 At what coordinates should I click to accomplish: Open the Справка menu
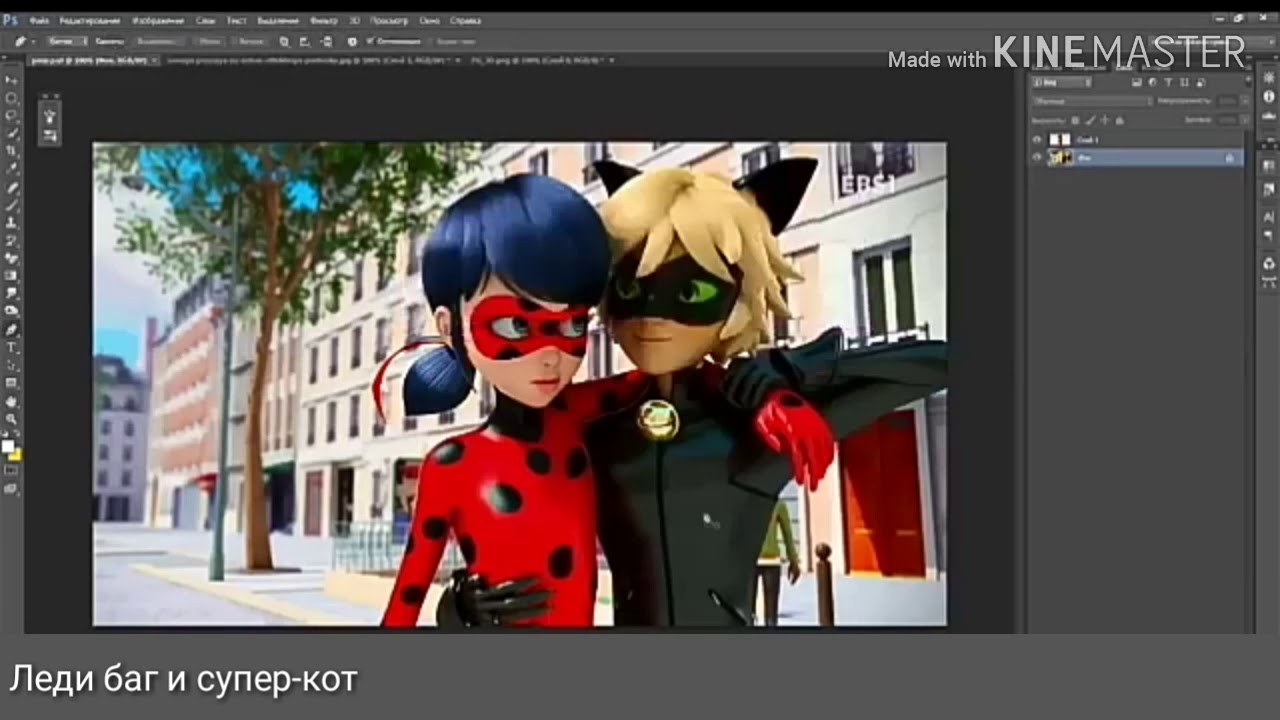(x=465, y=20)
